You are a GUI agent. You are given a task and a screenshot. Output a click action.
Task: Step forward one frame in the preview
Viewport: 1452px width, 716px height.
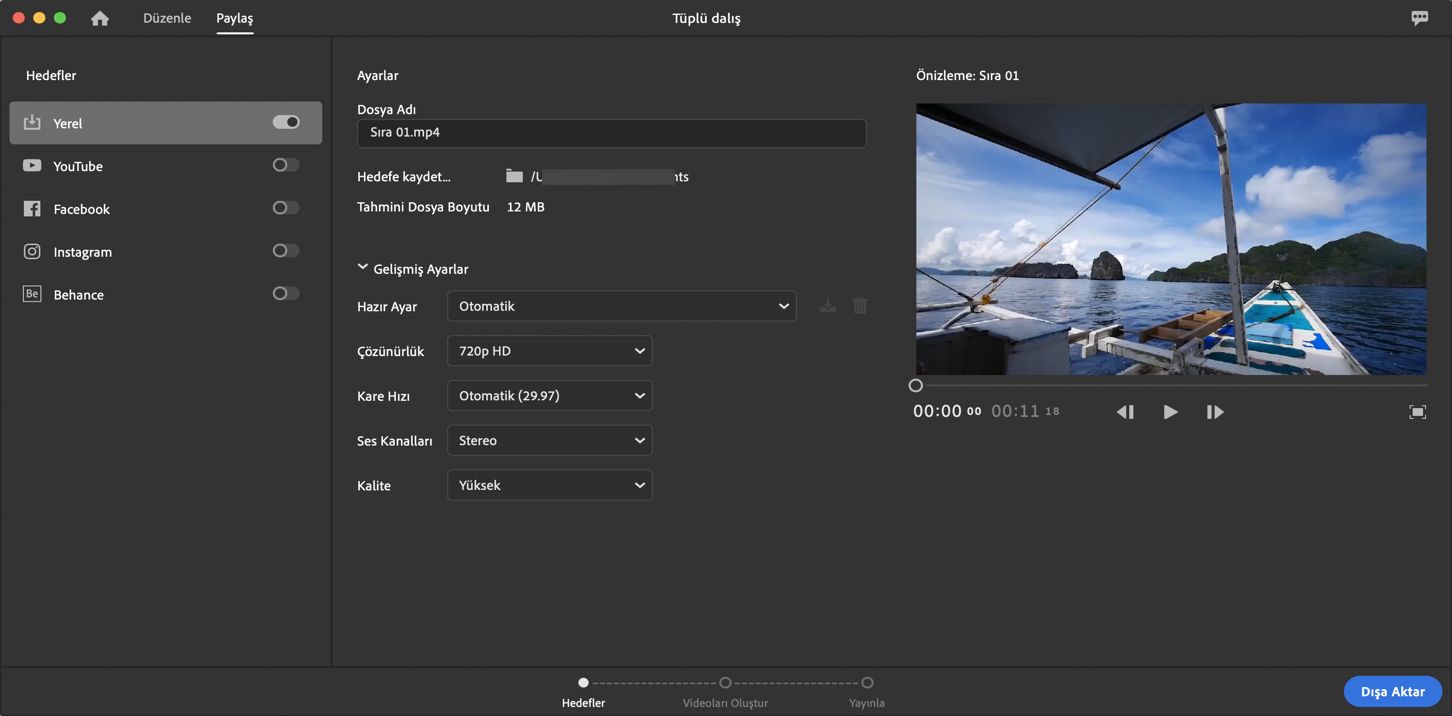(x=1215, y=412)
